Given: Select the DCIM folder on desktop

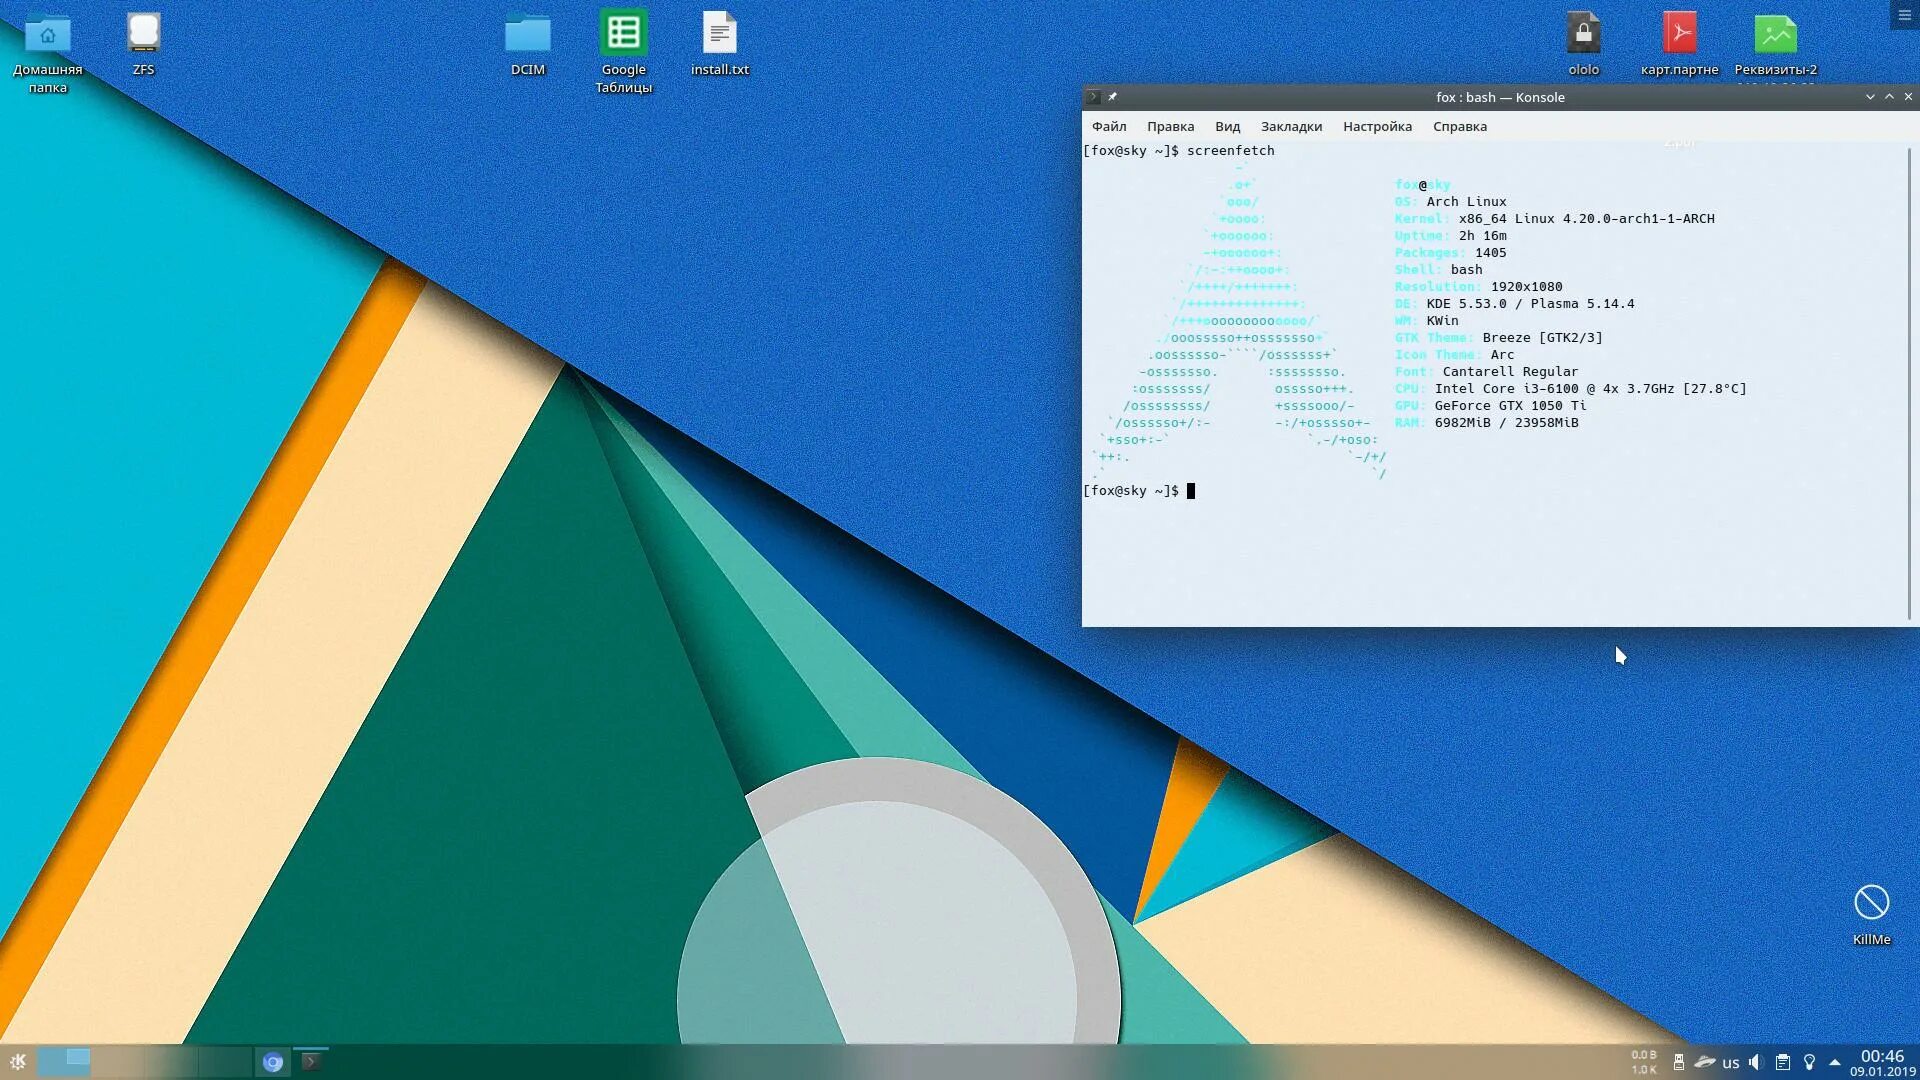Looking at the screenshot, I should click(527, 44).
